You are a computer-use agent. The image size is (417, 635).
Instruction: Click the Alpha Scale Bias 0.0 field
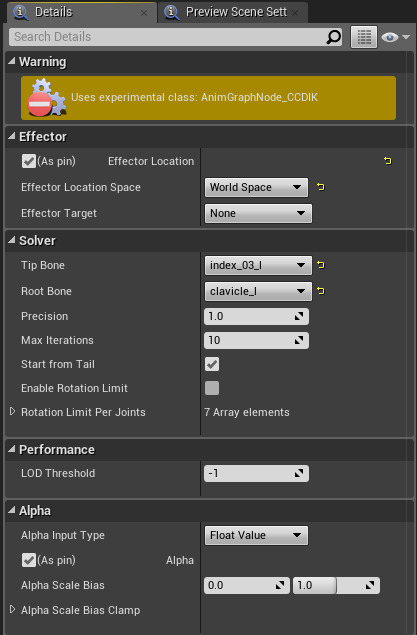pos(247,585)
